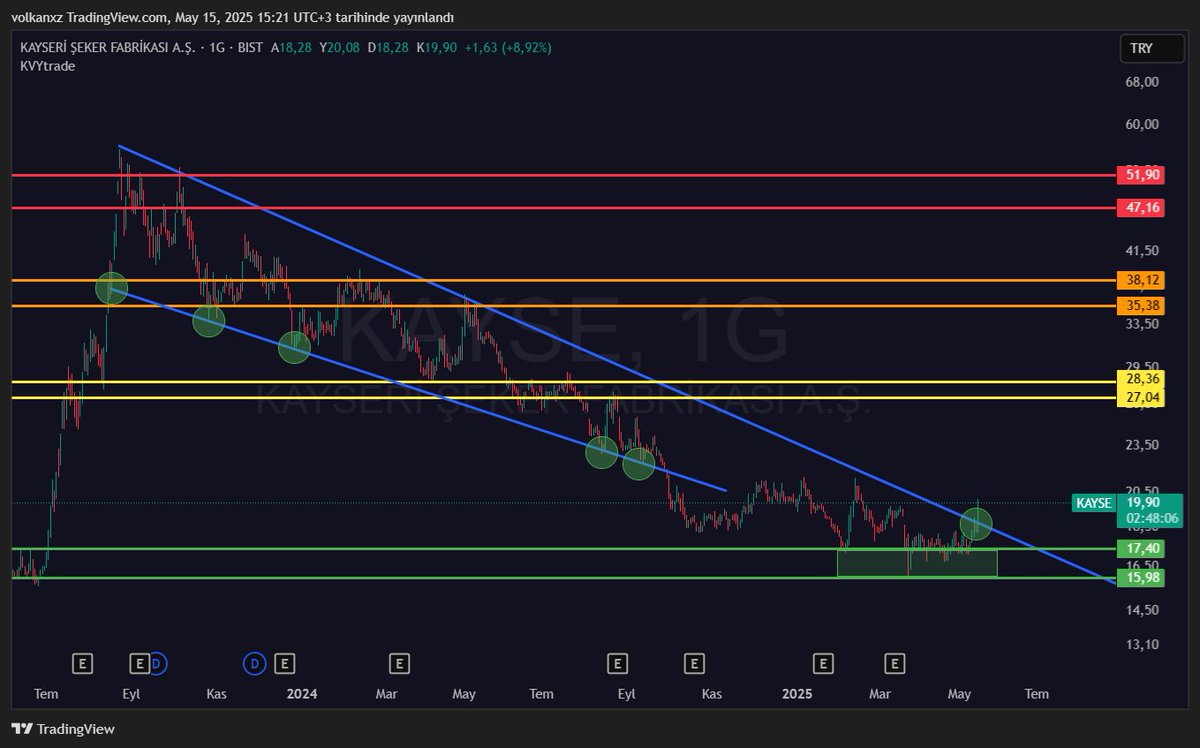Click the 2024 time axis label
The image size is (1200, 748).
(301, 693)
